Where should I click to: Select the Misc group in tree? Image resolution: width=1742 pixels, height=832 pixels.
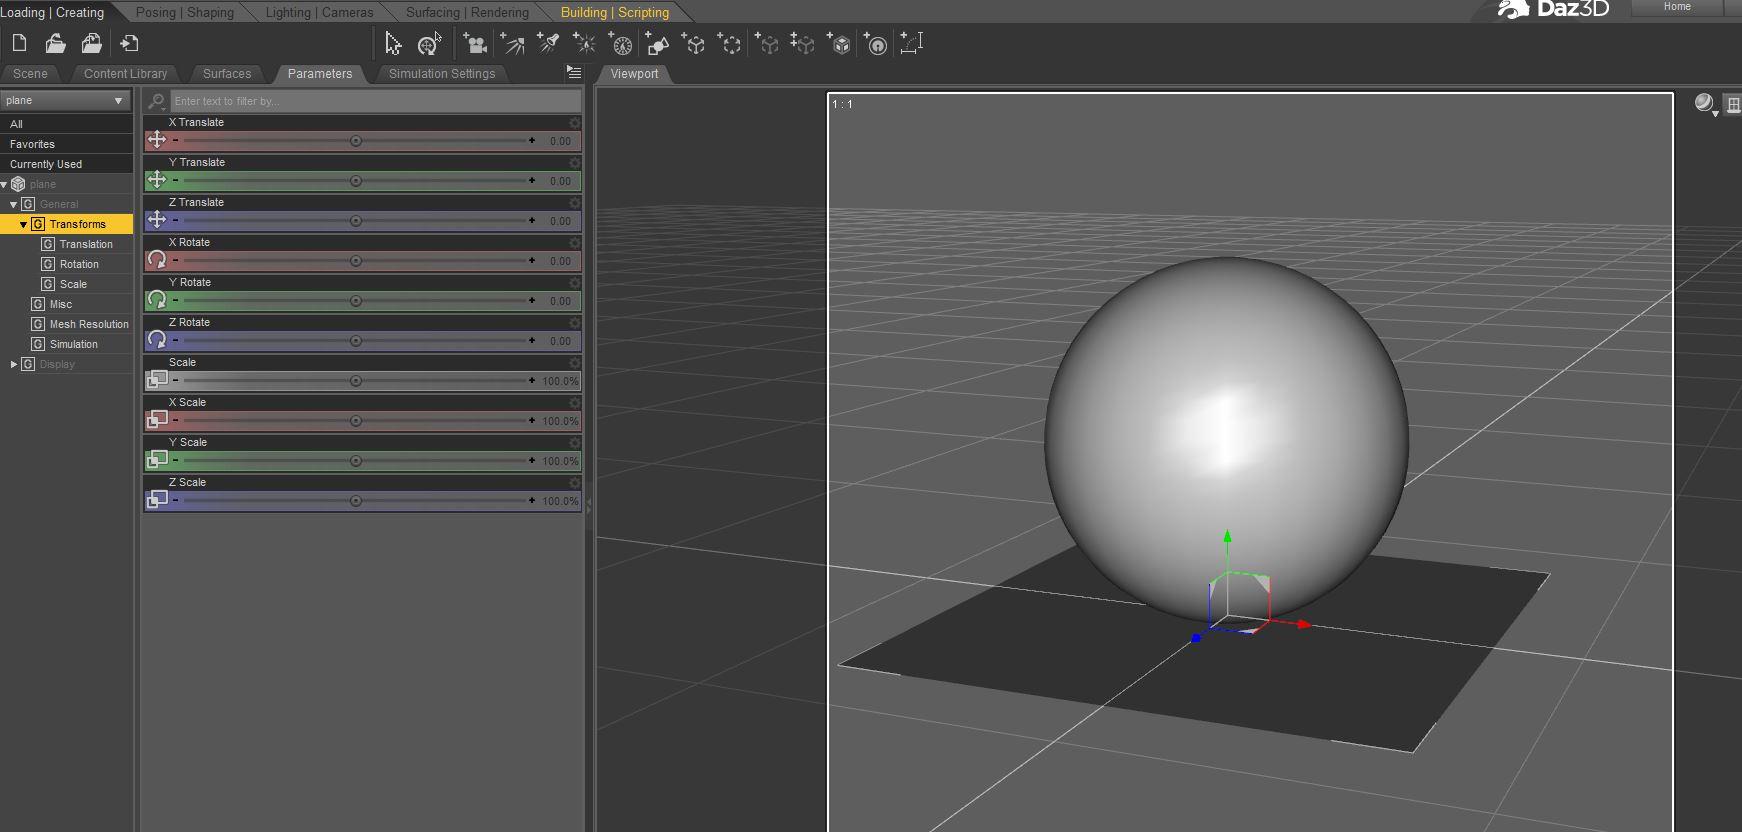tap(61, 304)
